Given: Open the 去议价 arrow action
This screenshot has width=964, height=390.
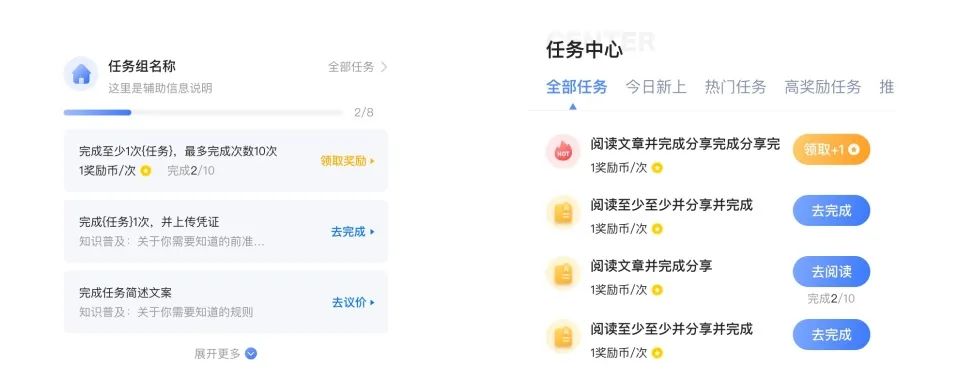Looking at the screenshot, I should tap(353, 303).
